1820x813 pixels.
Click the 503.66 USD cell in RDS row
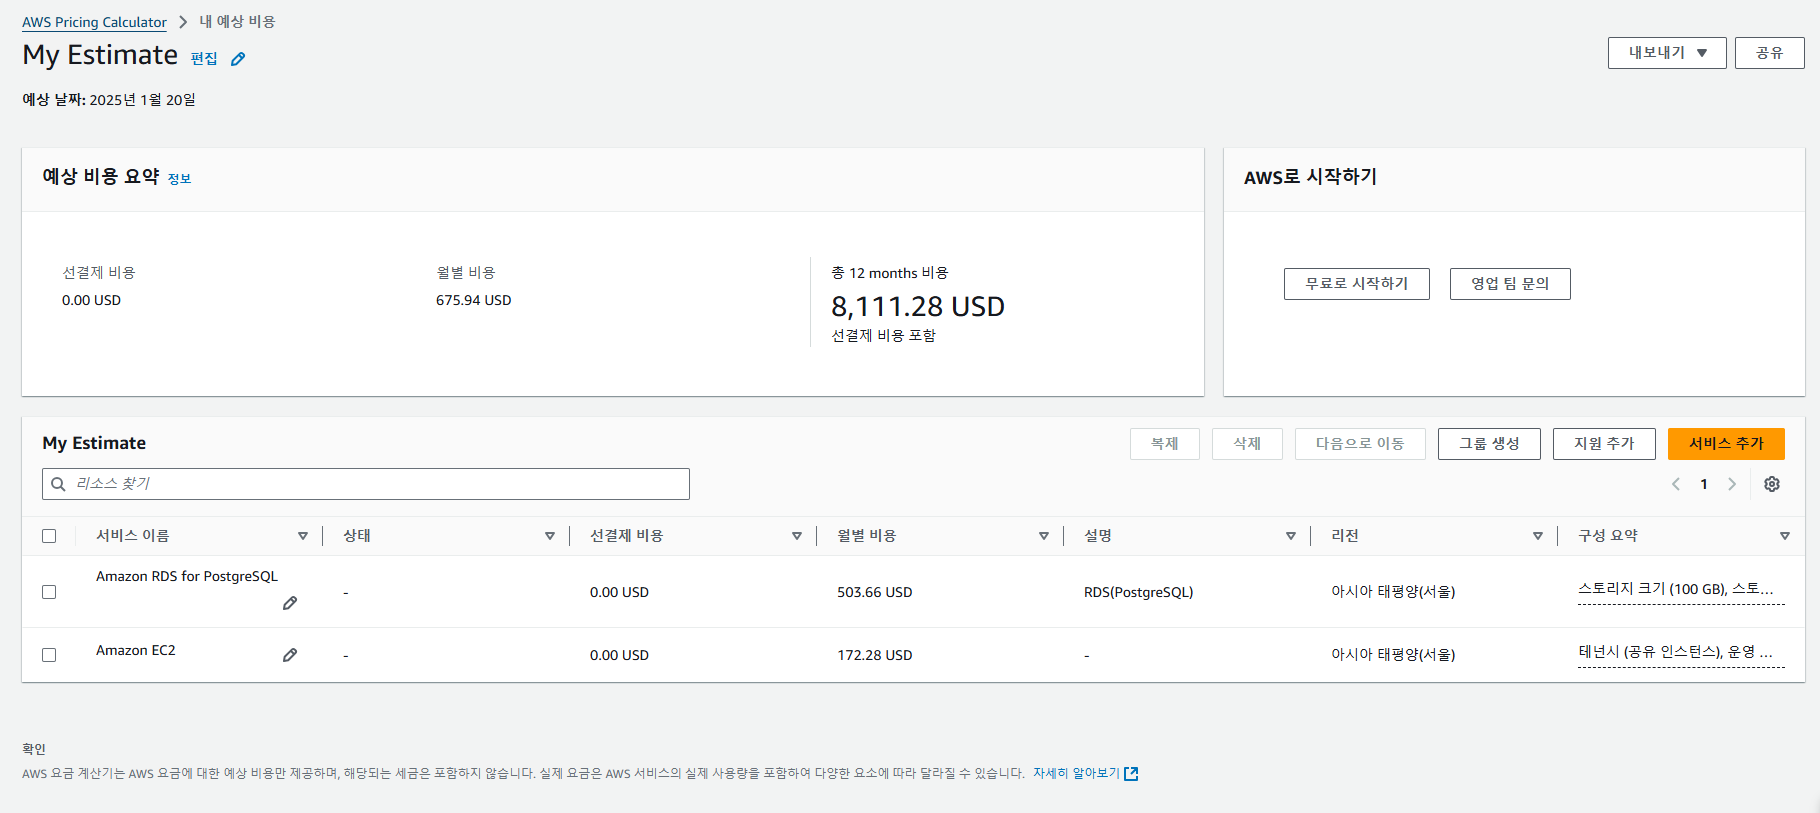click(874, 592)
